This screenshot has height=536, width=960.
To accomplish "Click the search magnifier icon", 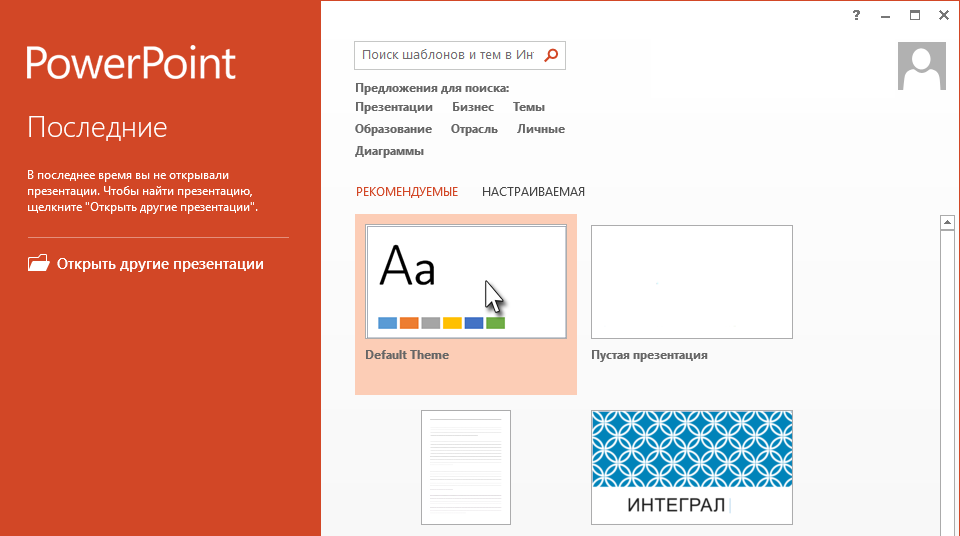I will (x=551, y=55).
